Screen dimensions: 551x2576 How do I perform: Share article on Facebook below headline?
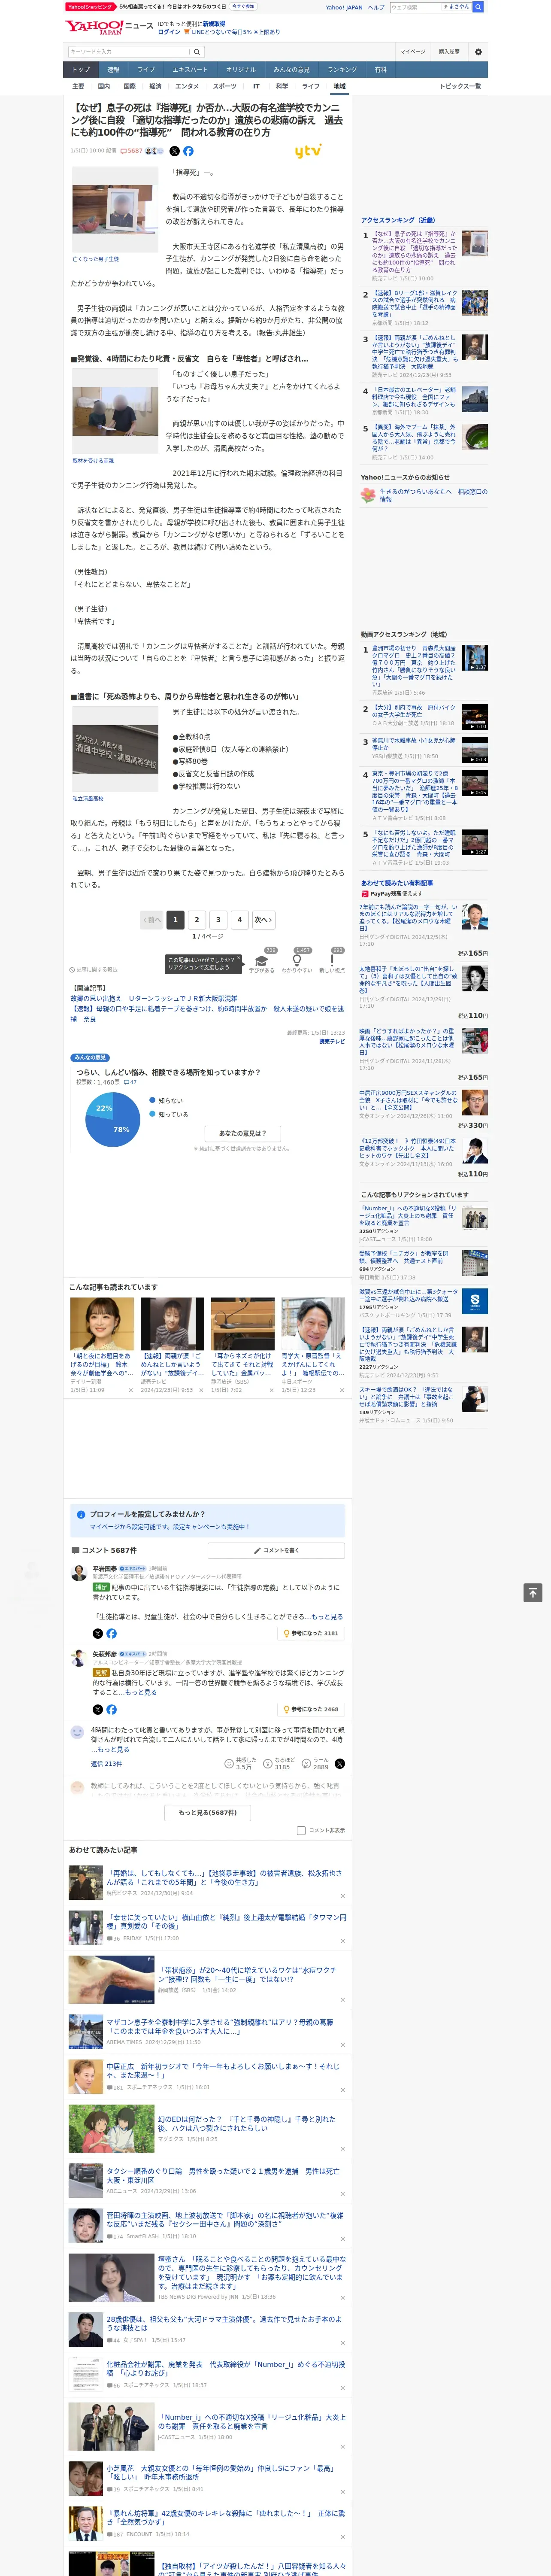(x=188, y=151)
